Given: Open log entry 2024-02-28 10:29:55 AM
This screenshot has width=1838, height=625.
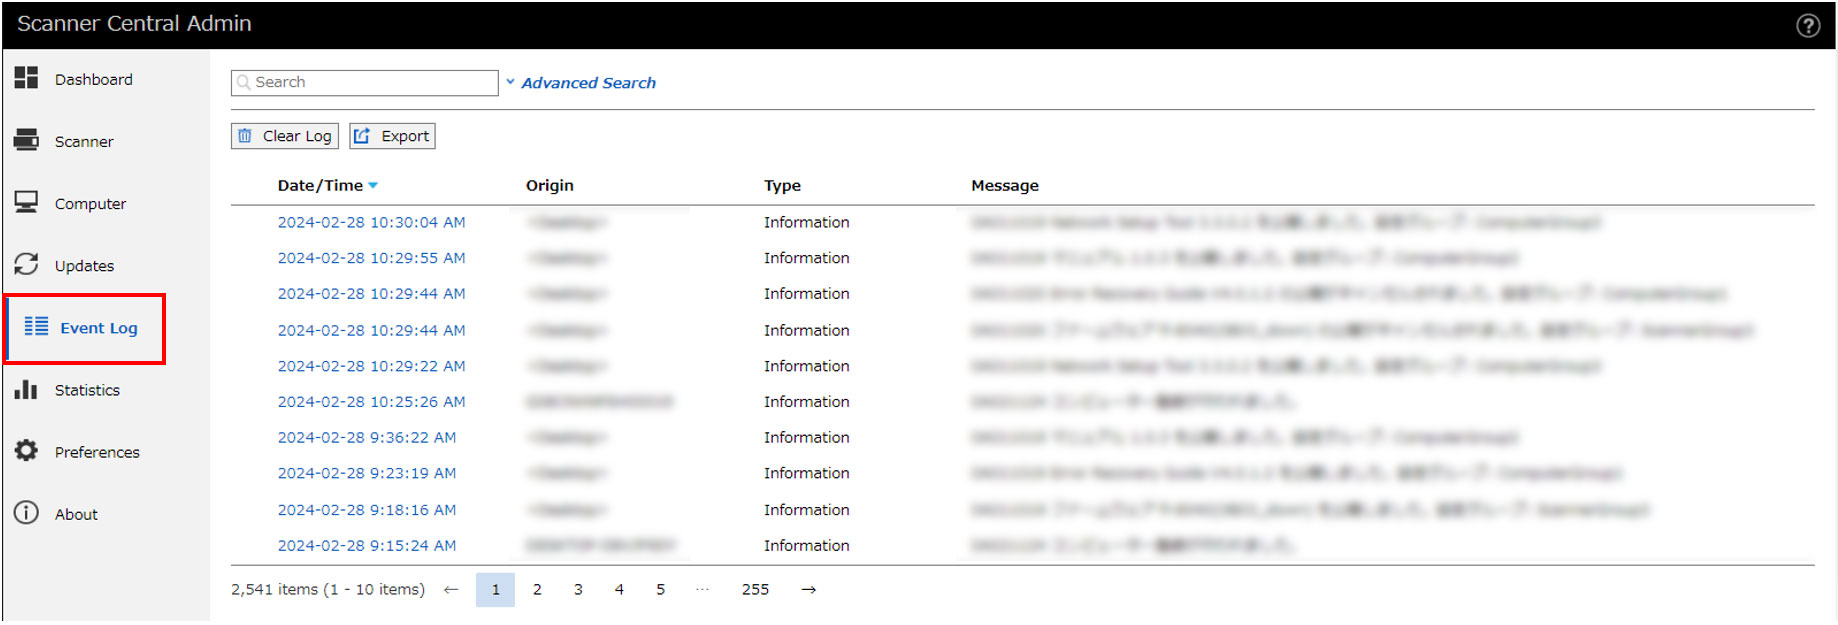Looking at the screenshot, I should pos(371,258).
